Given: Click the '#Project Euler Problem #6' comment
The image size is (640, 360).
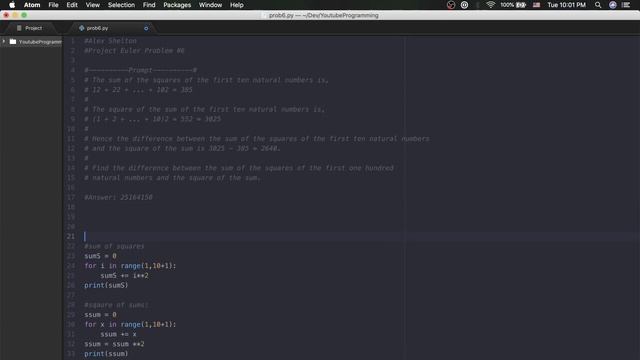Looking at the screenshot, I should 134,51.
